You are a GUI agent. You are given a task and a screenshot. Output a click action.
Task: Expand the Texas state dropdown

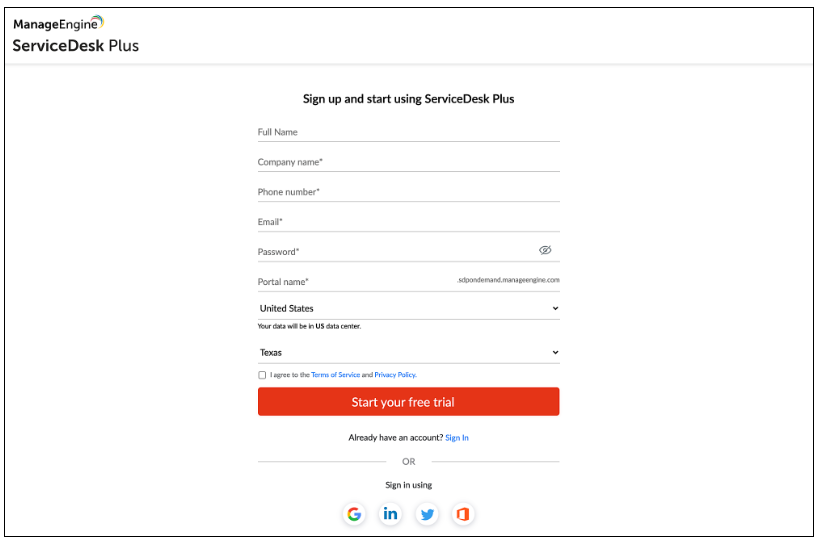(408, 353)
